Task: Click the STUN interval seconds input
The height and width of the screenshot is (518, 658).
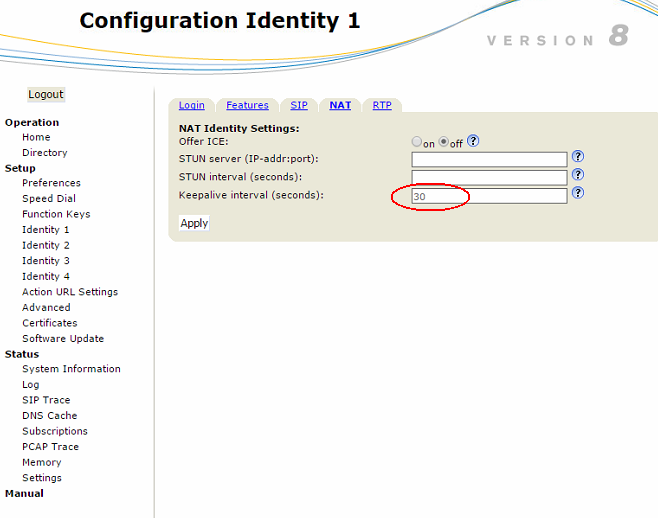Action: (489, 177)
